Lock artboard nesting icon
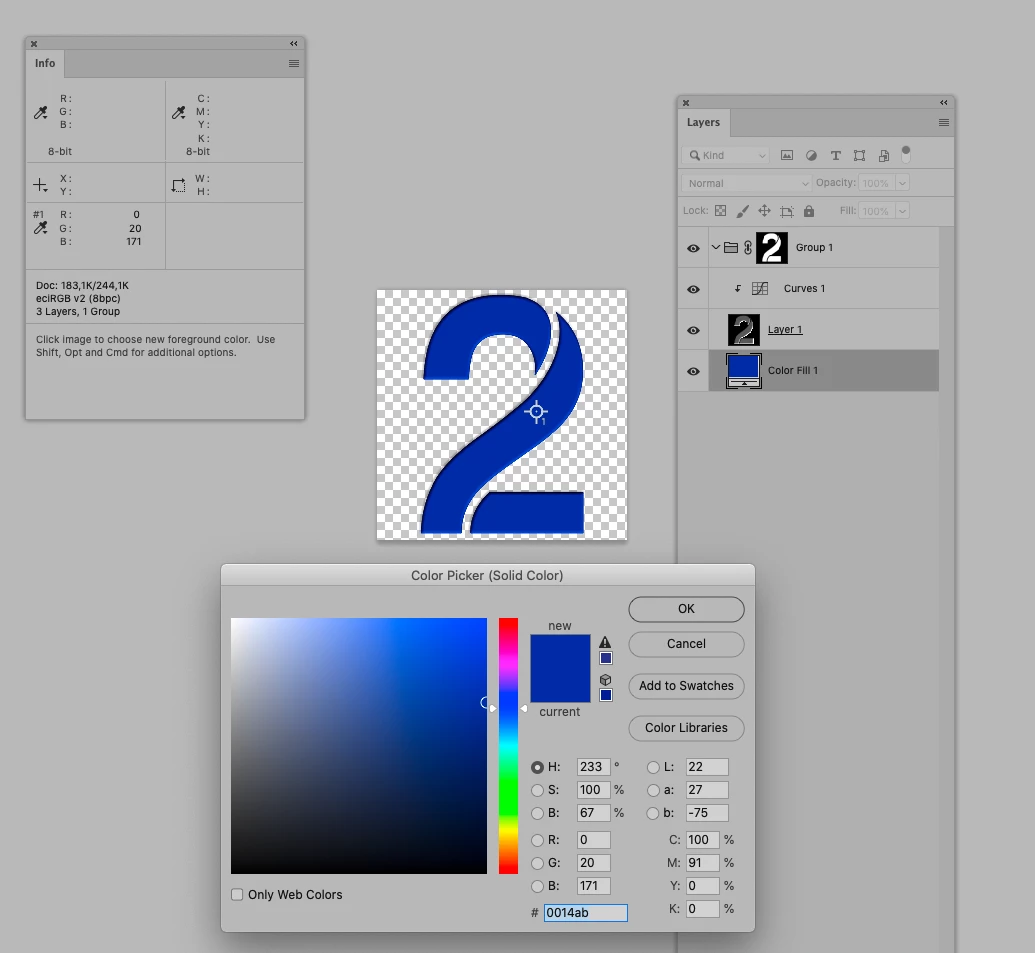 click(787, 211)
